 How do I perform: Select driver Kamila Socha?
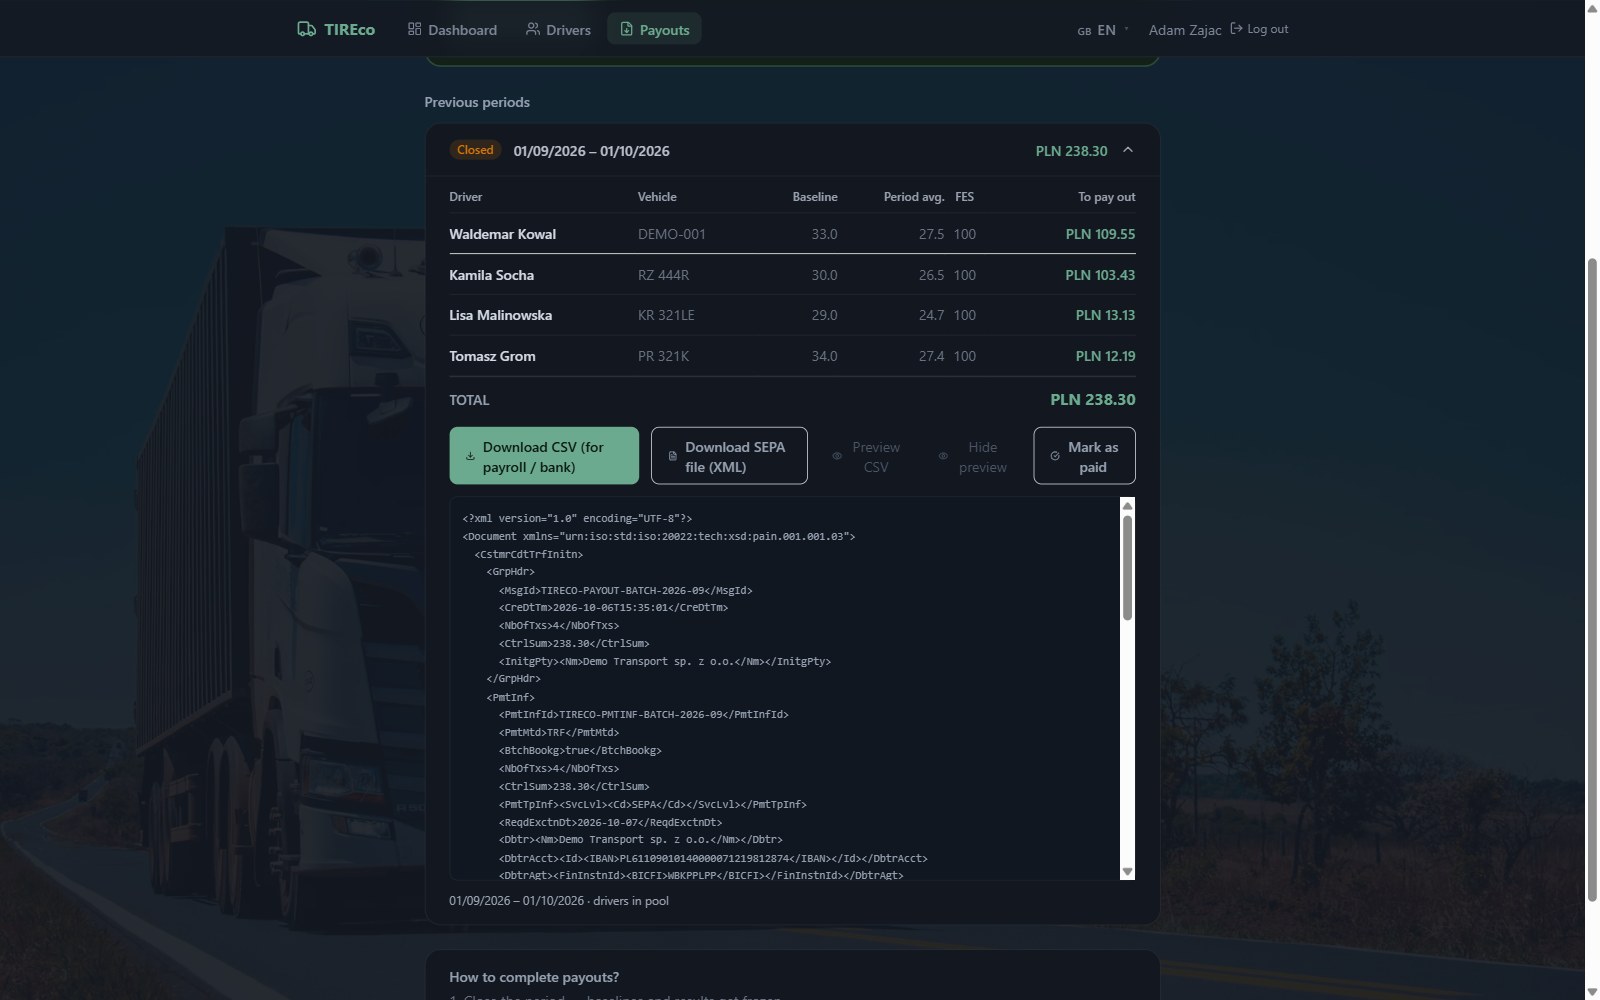click(491, 275)
